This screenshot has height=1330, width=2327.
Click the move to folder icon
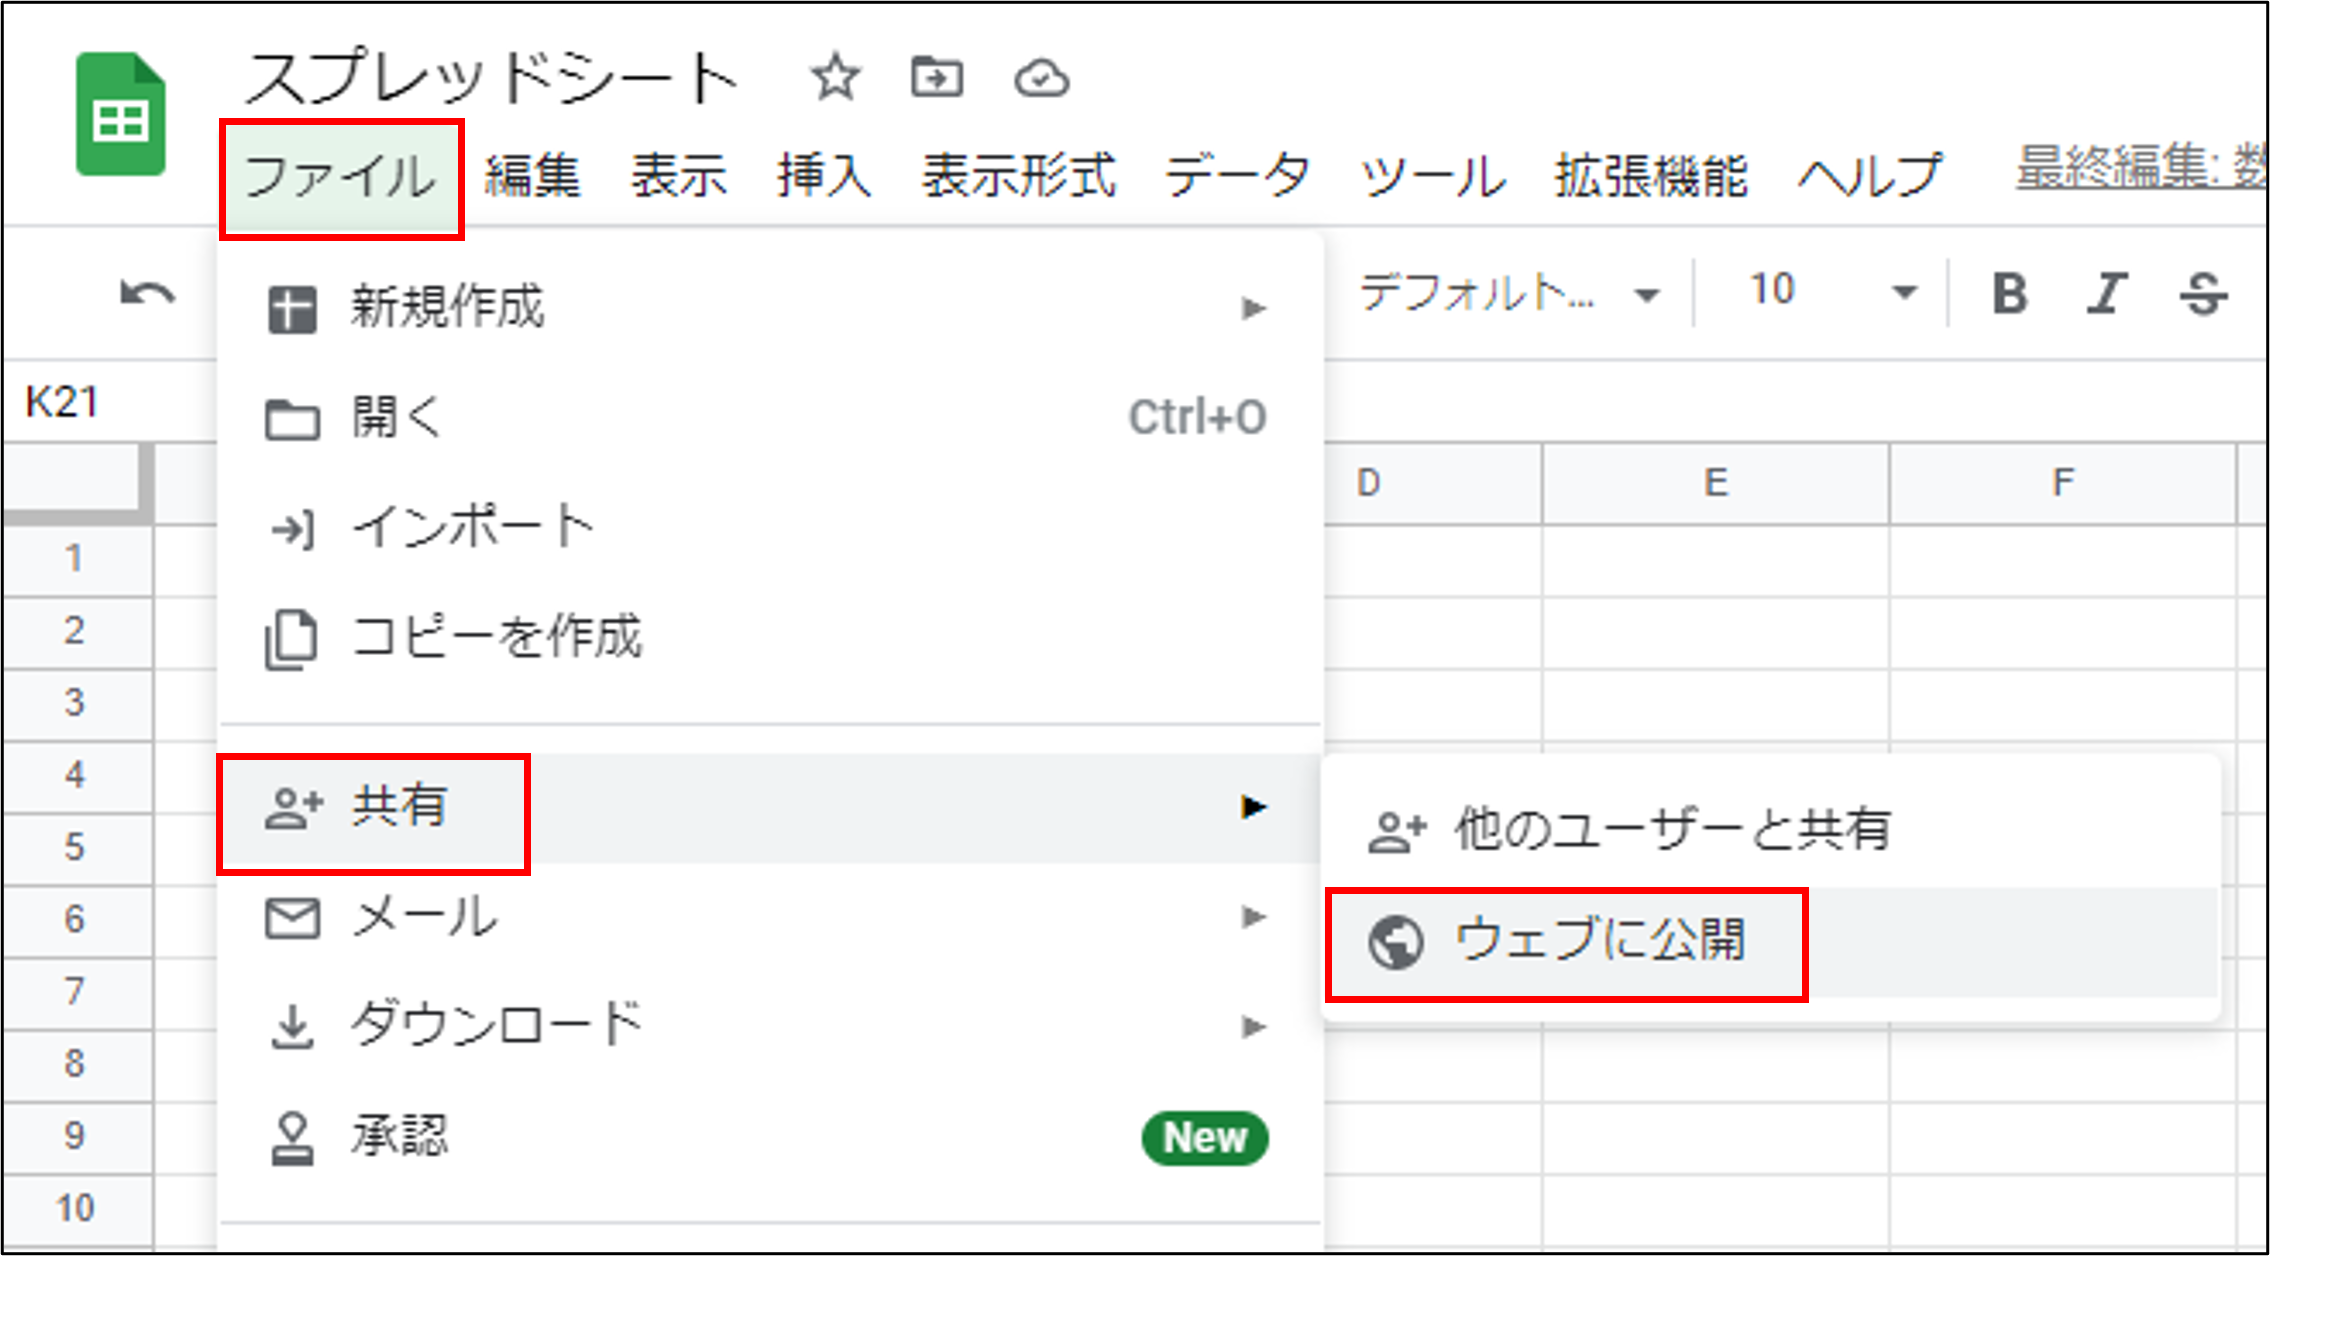click(937, 77)
